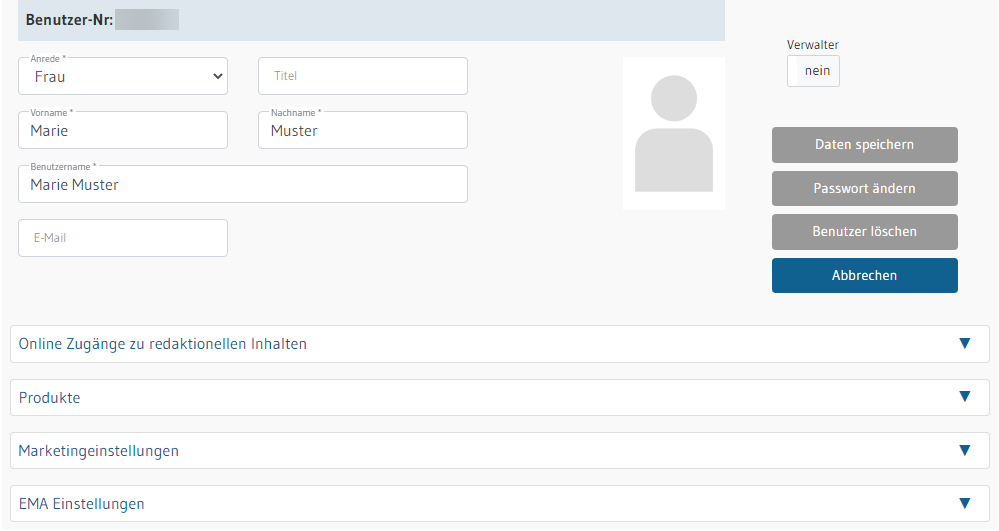Expand the Marketingeinstellungen section
The width and height of the screenshot is (999, 531).
(x=500, y=451)
